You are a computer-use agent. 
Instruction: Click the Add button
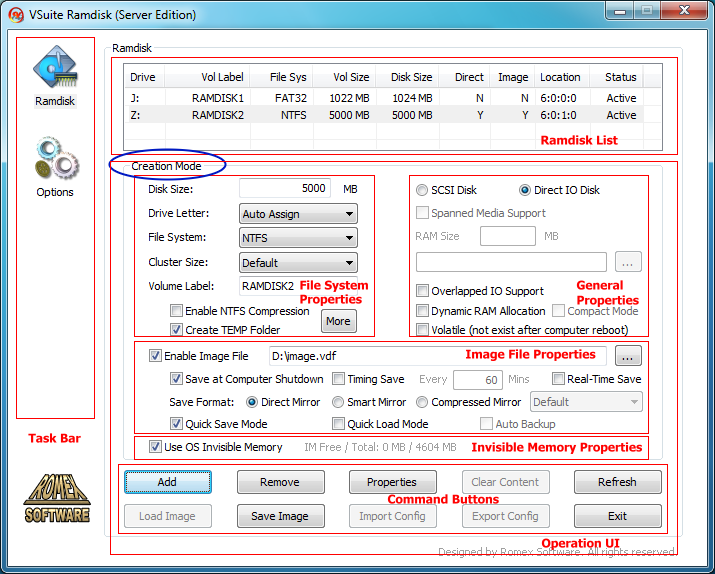click(168, 482)
